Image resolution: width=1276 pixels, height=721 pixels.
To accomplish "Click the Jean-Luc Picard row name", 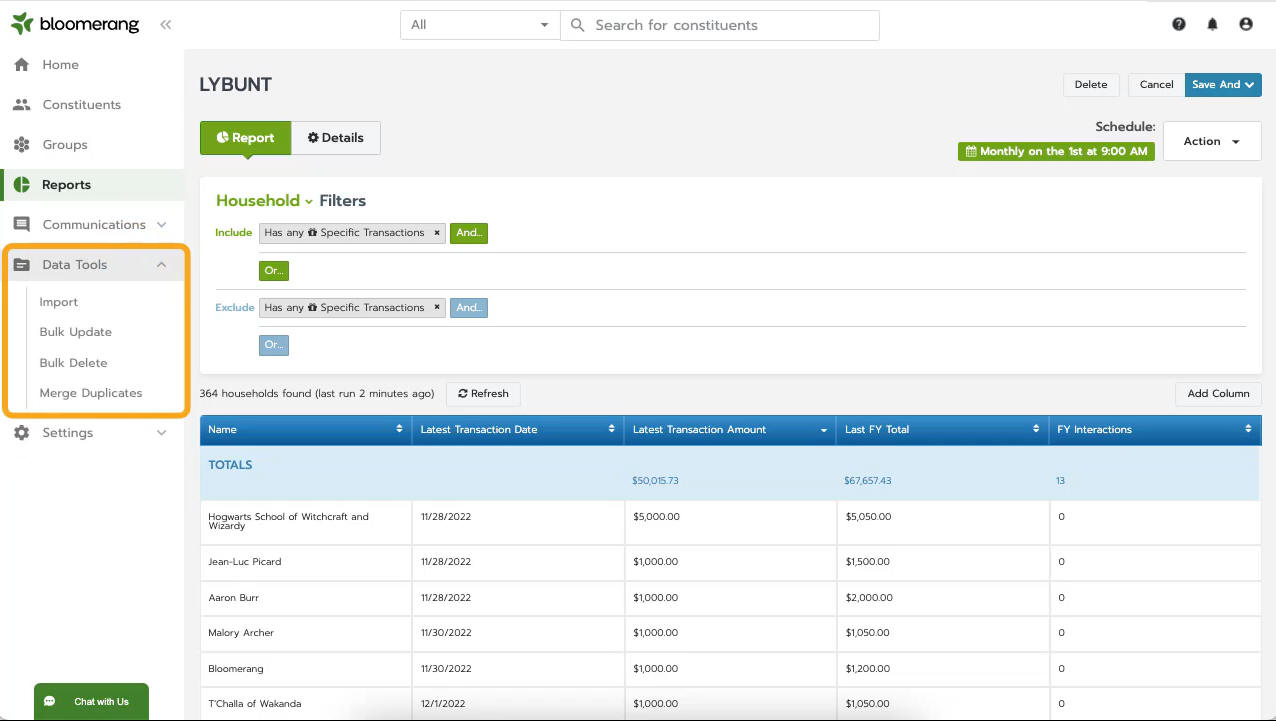I will (244, 562).
